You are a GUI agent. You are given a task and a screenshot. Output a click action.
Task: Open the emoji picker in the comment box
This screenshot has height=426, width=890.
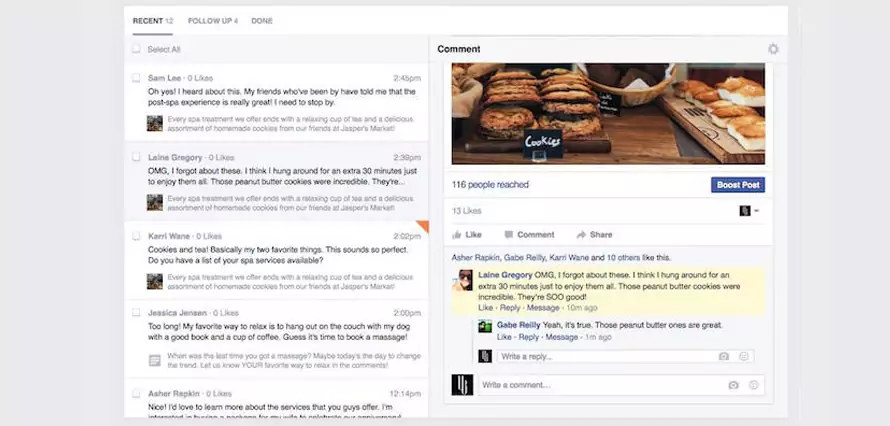(x=754, y=385)
